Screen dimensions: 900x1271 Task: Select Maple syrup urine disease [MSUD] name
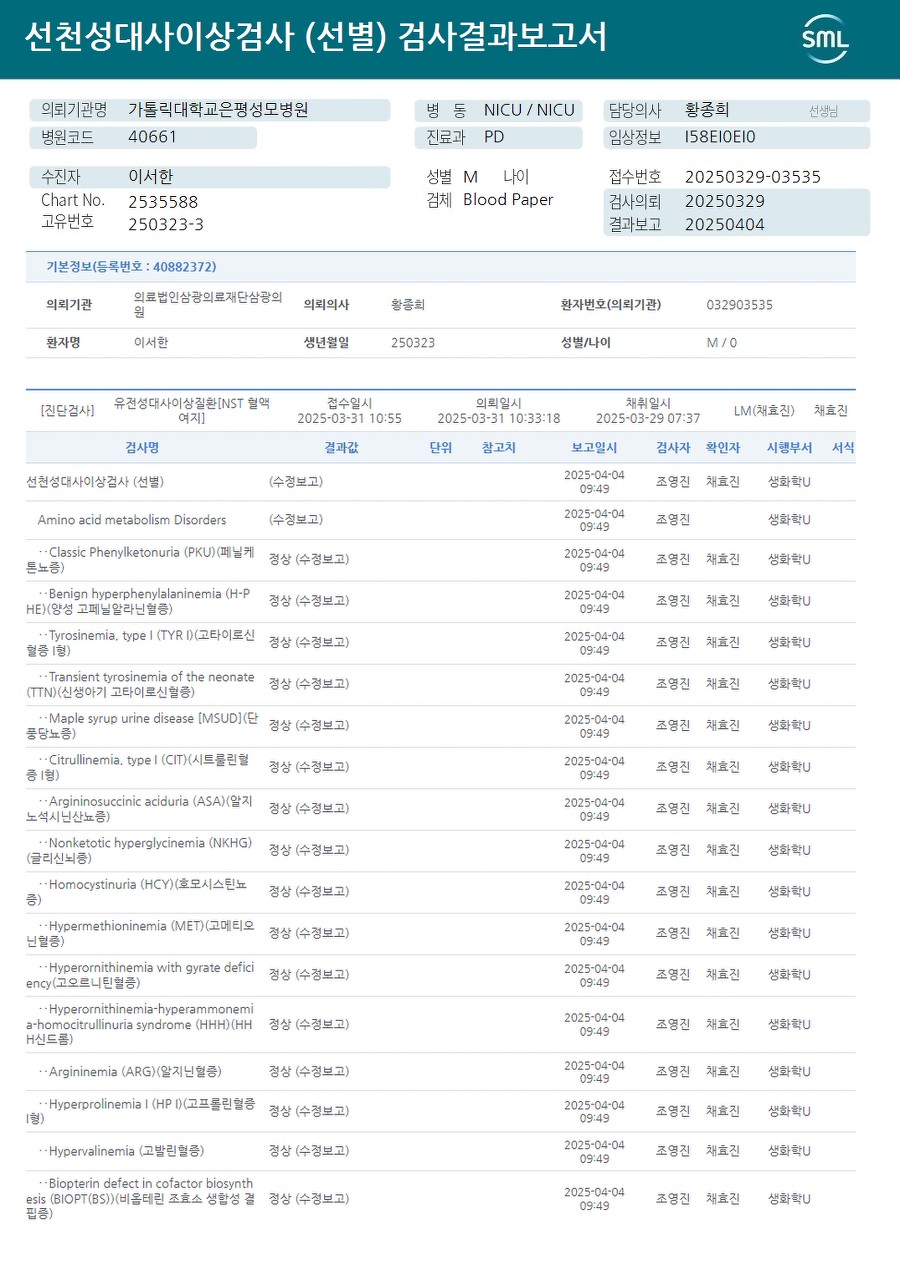point(142,726)
